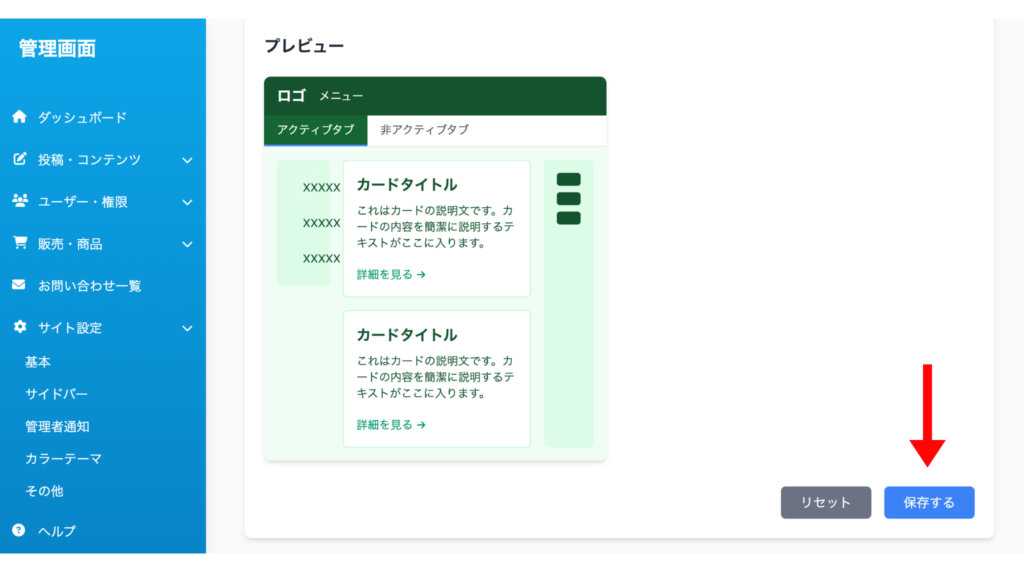The width and height of the screenshot is (1024, 572).
Task: Click the ユーザー・権限 users icon
Action: point(19,201)
